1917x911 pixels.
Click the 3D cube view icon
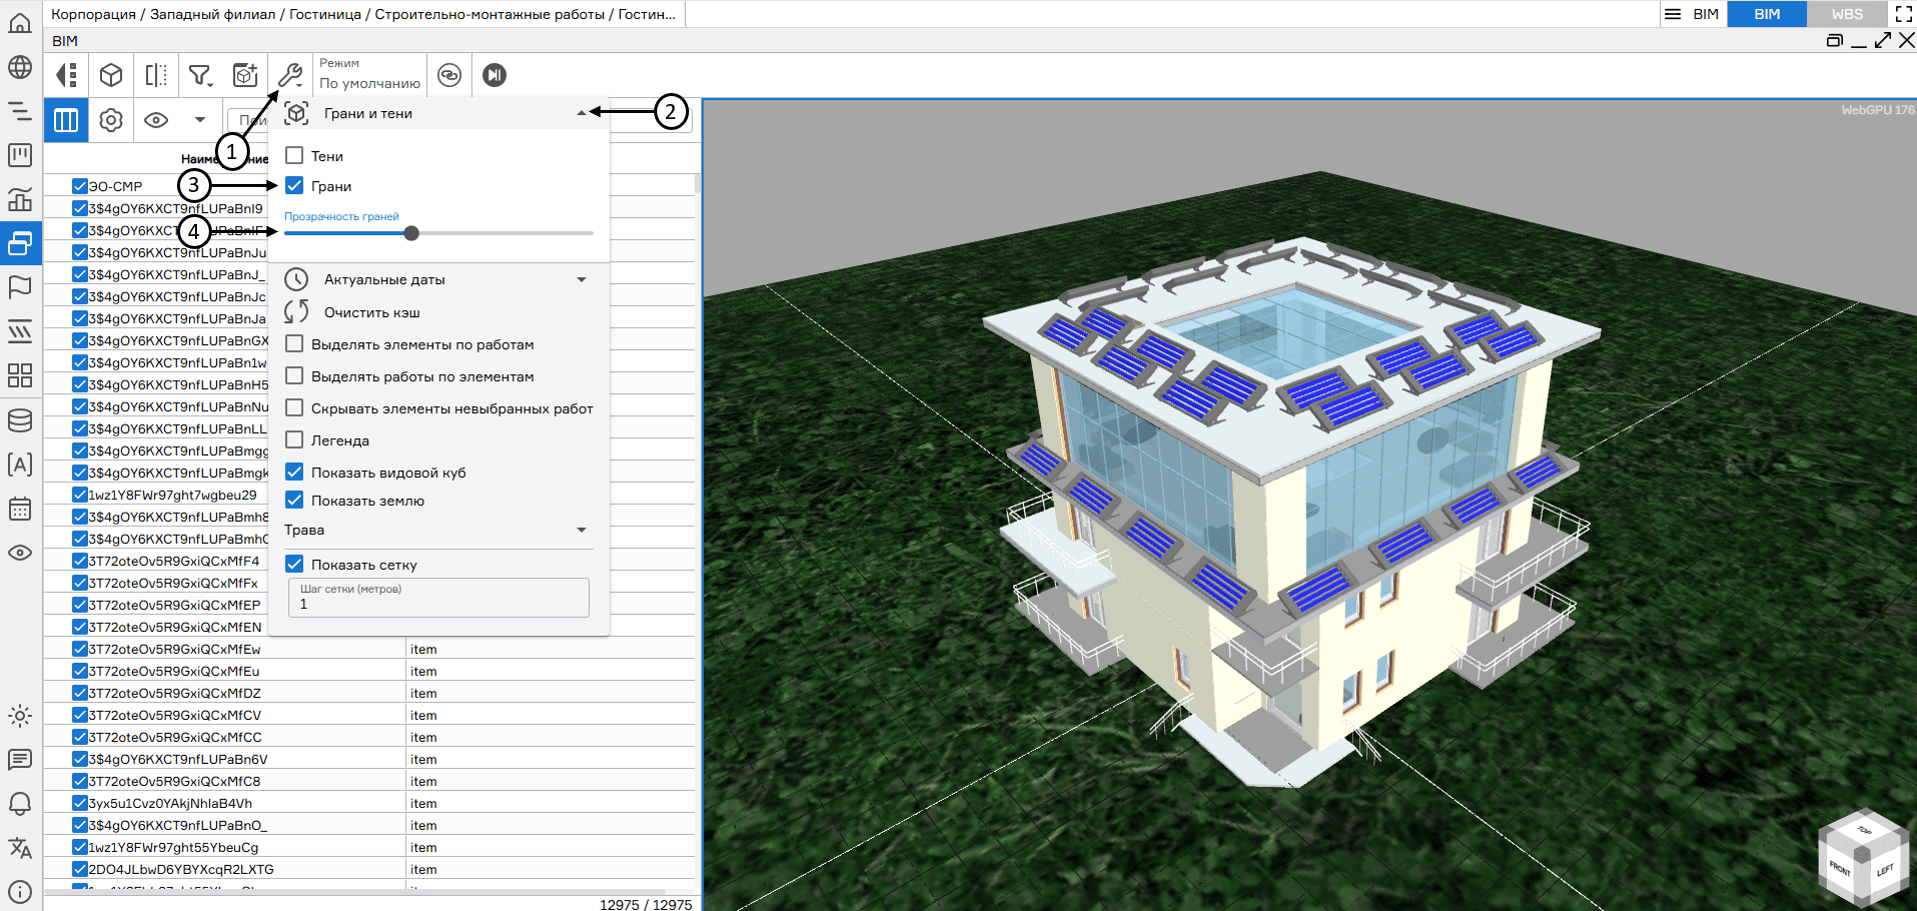111,75
